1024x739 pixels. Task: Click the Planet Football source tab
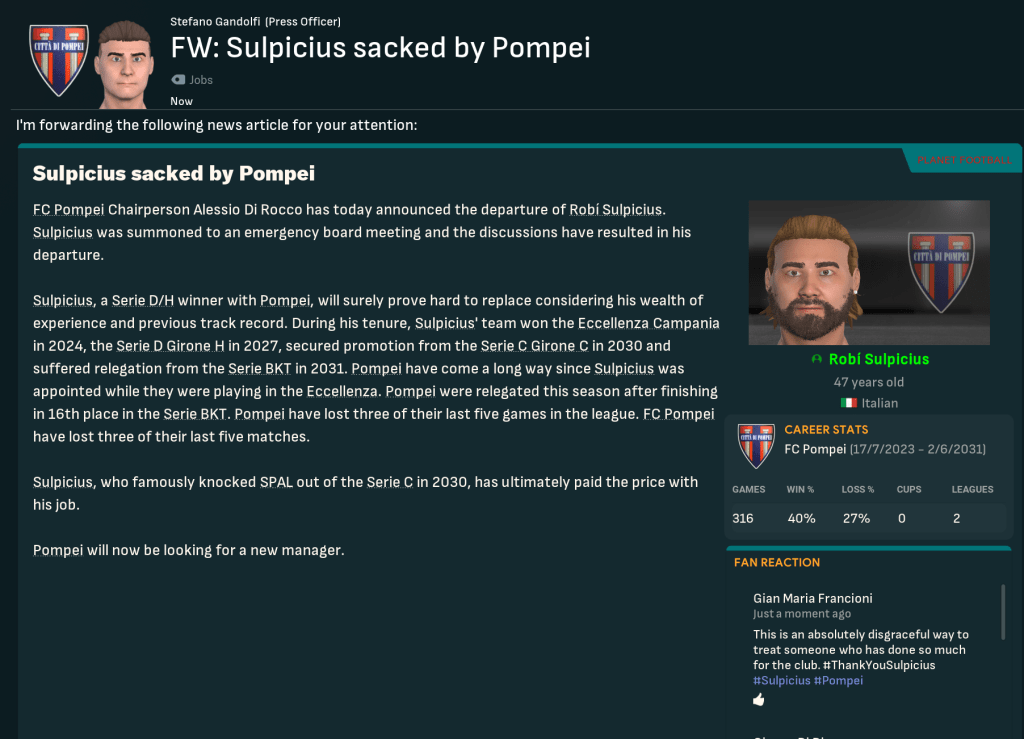click(x=964, y=160)
